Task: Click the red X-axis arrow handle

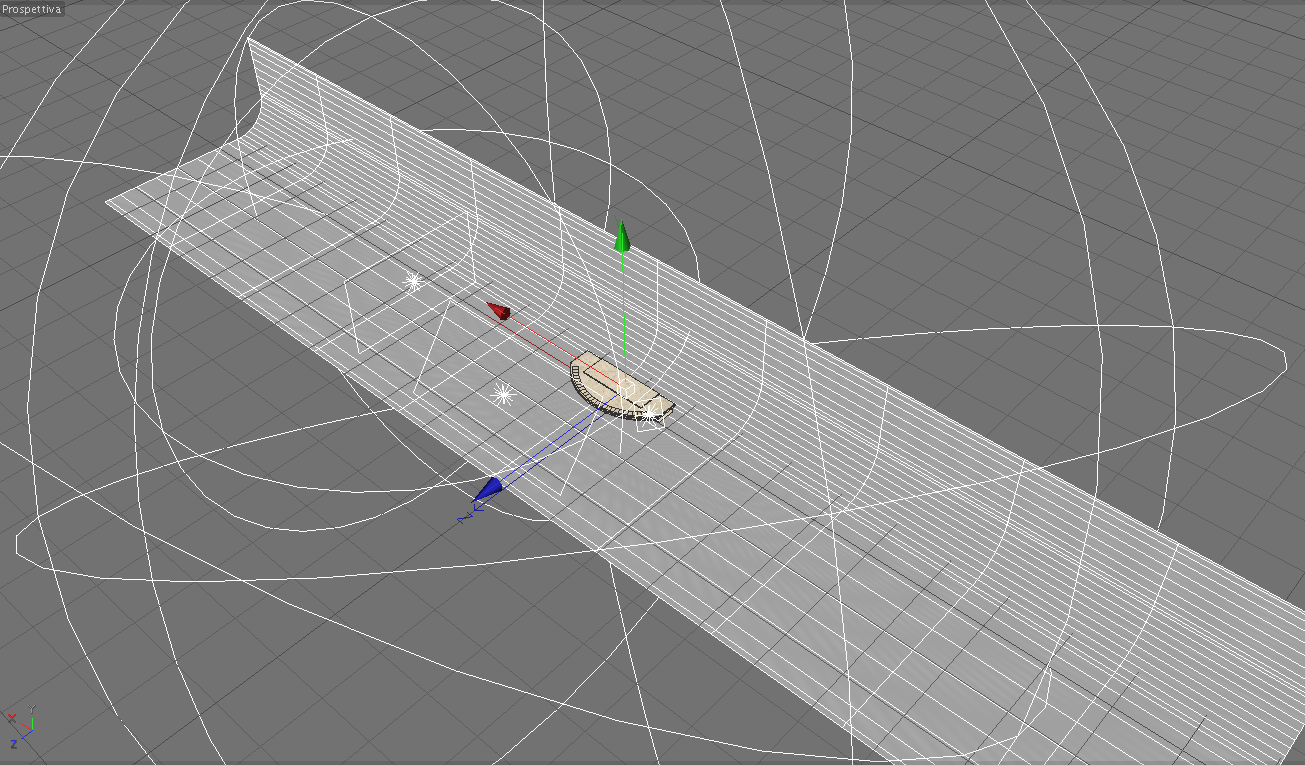Action: coord(498,311)
